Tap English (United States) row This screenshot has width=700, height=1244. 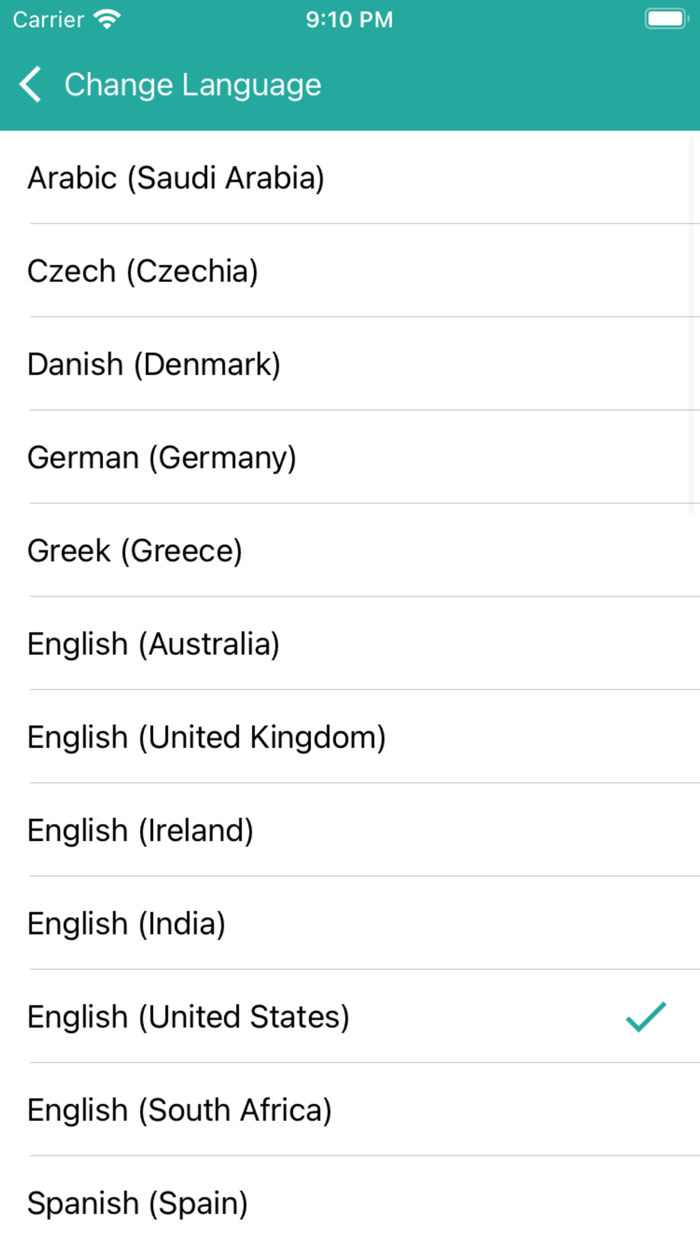pyautogui.click(x=189, y=1017)
